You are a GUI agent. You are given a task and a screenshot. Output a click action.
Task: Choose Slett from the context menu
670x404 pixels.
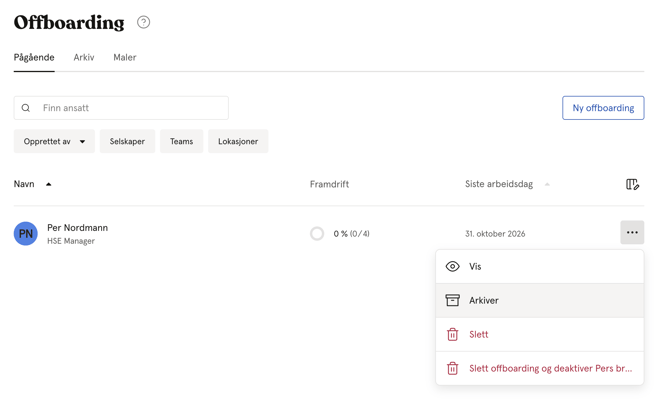[x=540, y=334]
